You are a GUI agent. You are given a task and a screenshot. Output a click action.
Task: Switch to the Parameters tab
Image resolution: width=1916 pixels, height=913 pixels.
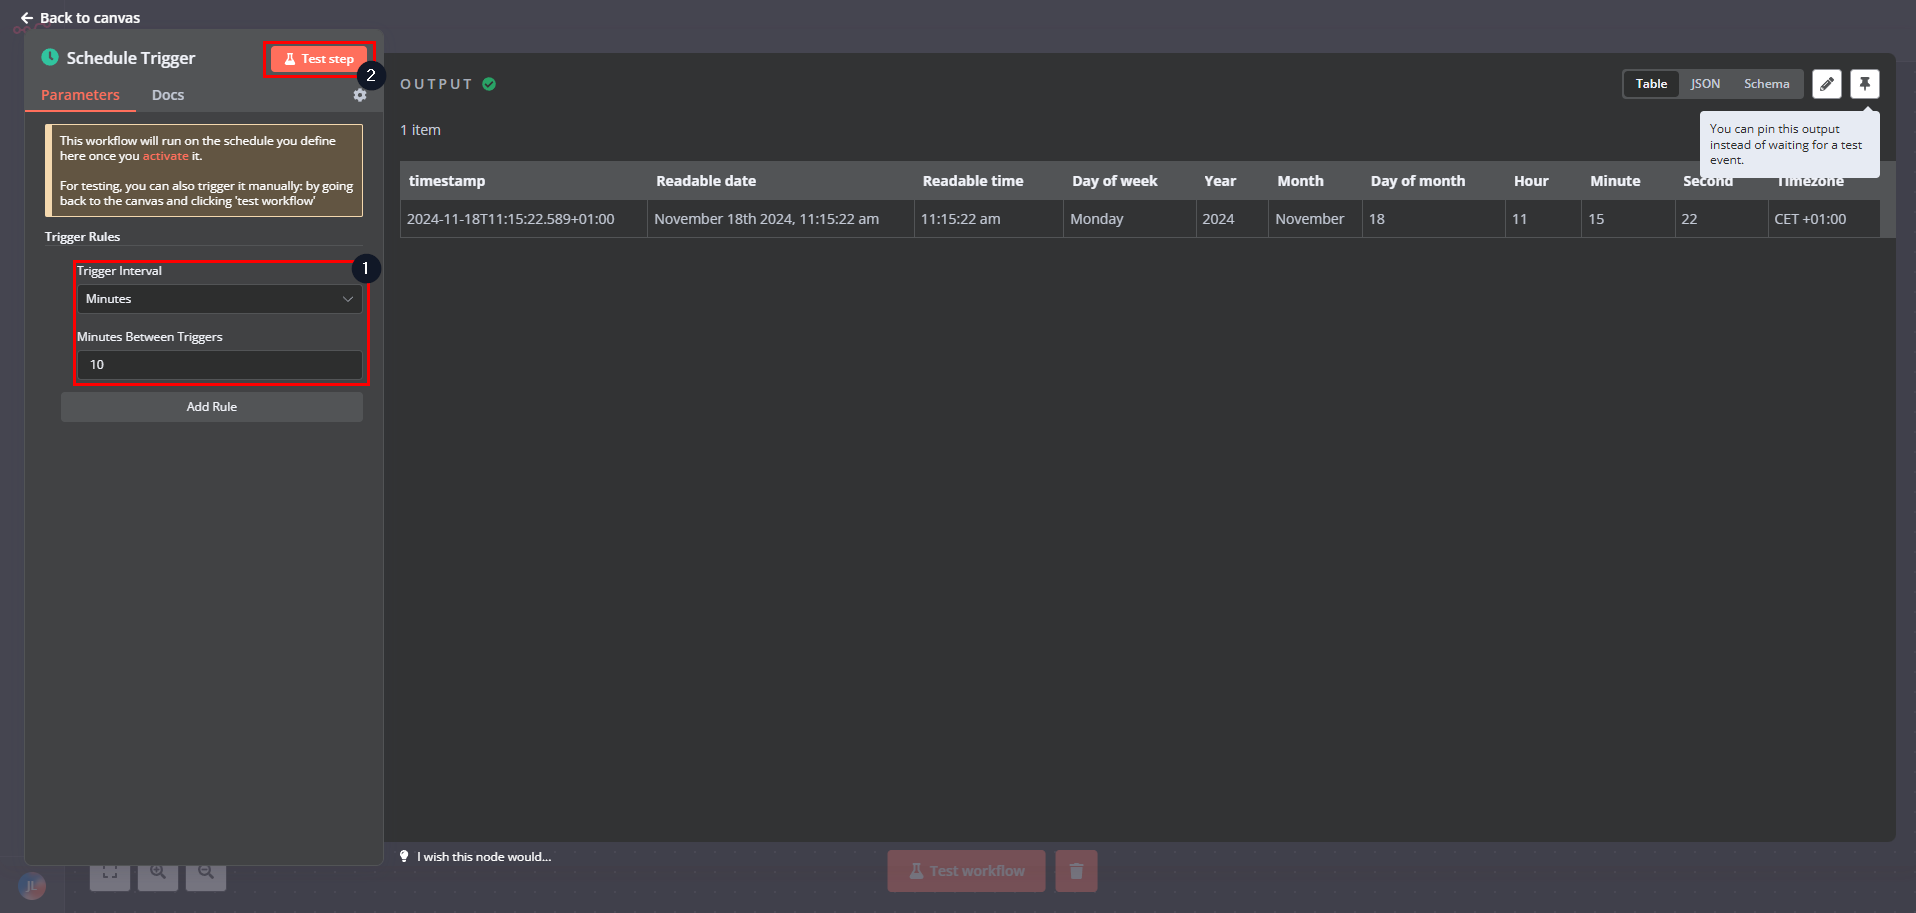pyautogui.click(x=80, y=95)
